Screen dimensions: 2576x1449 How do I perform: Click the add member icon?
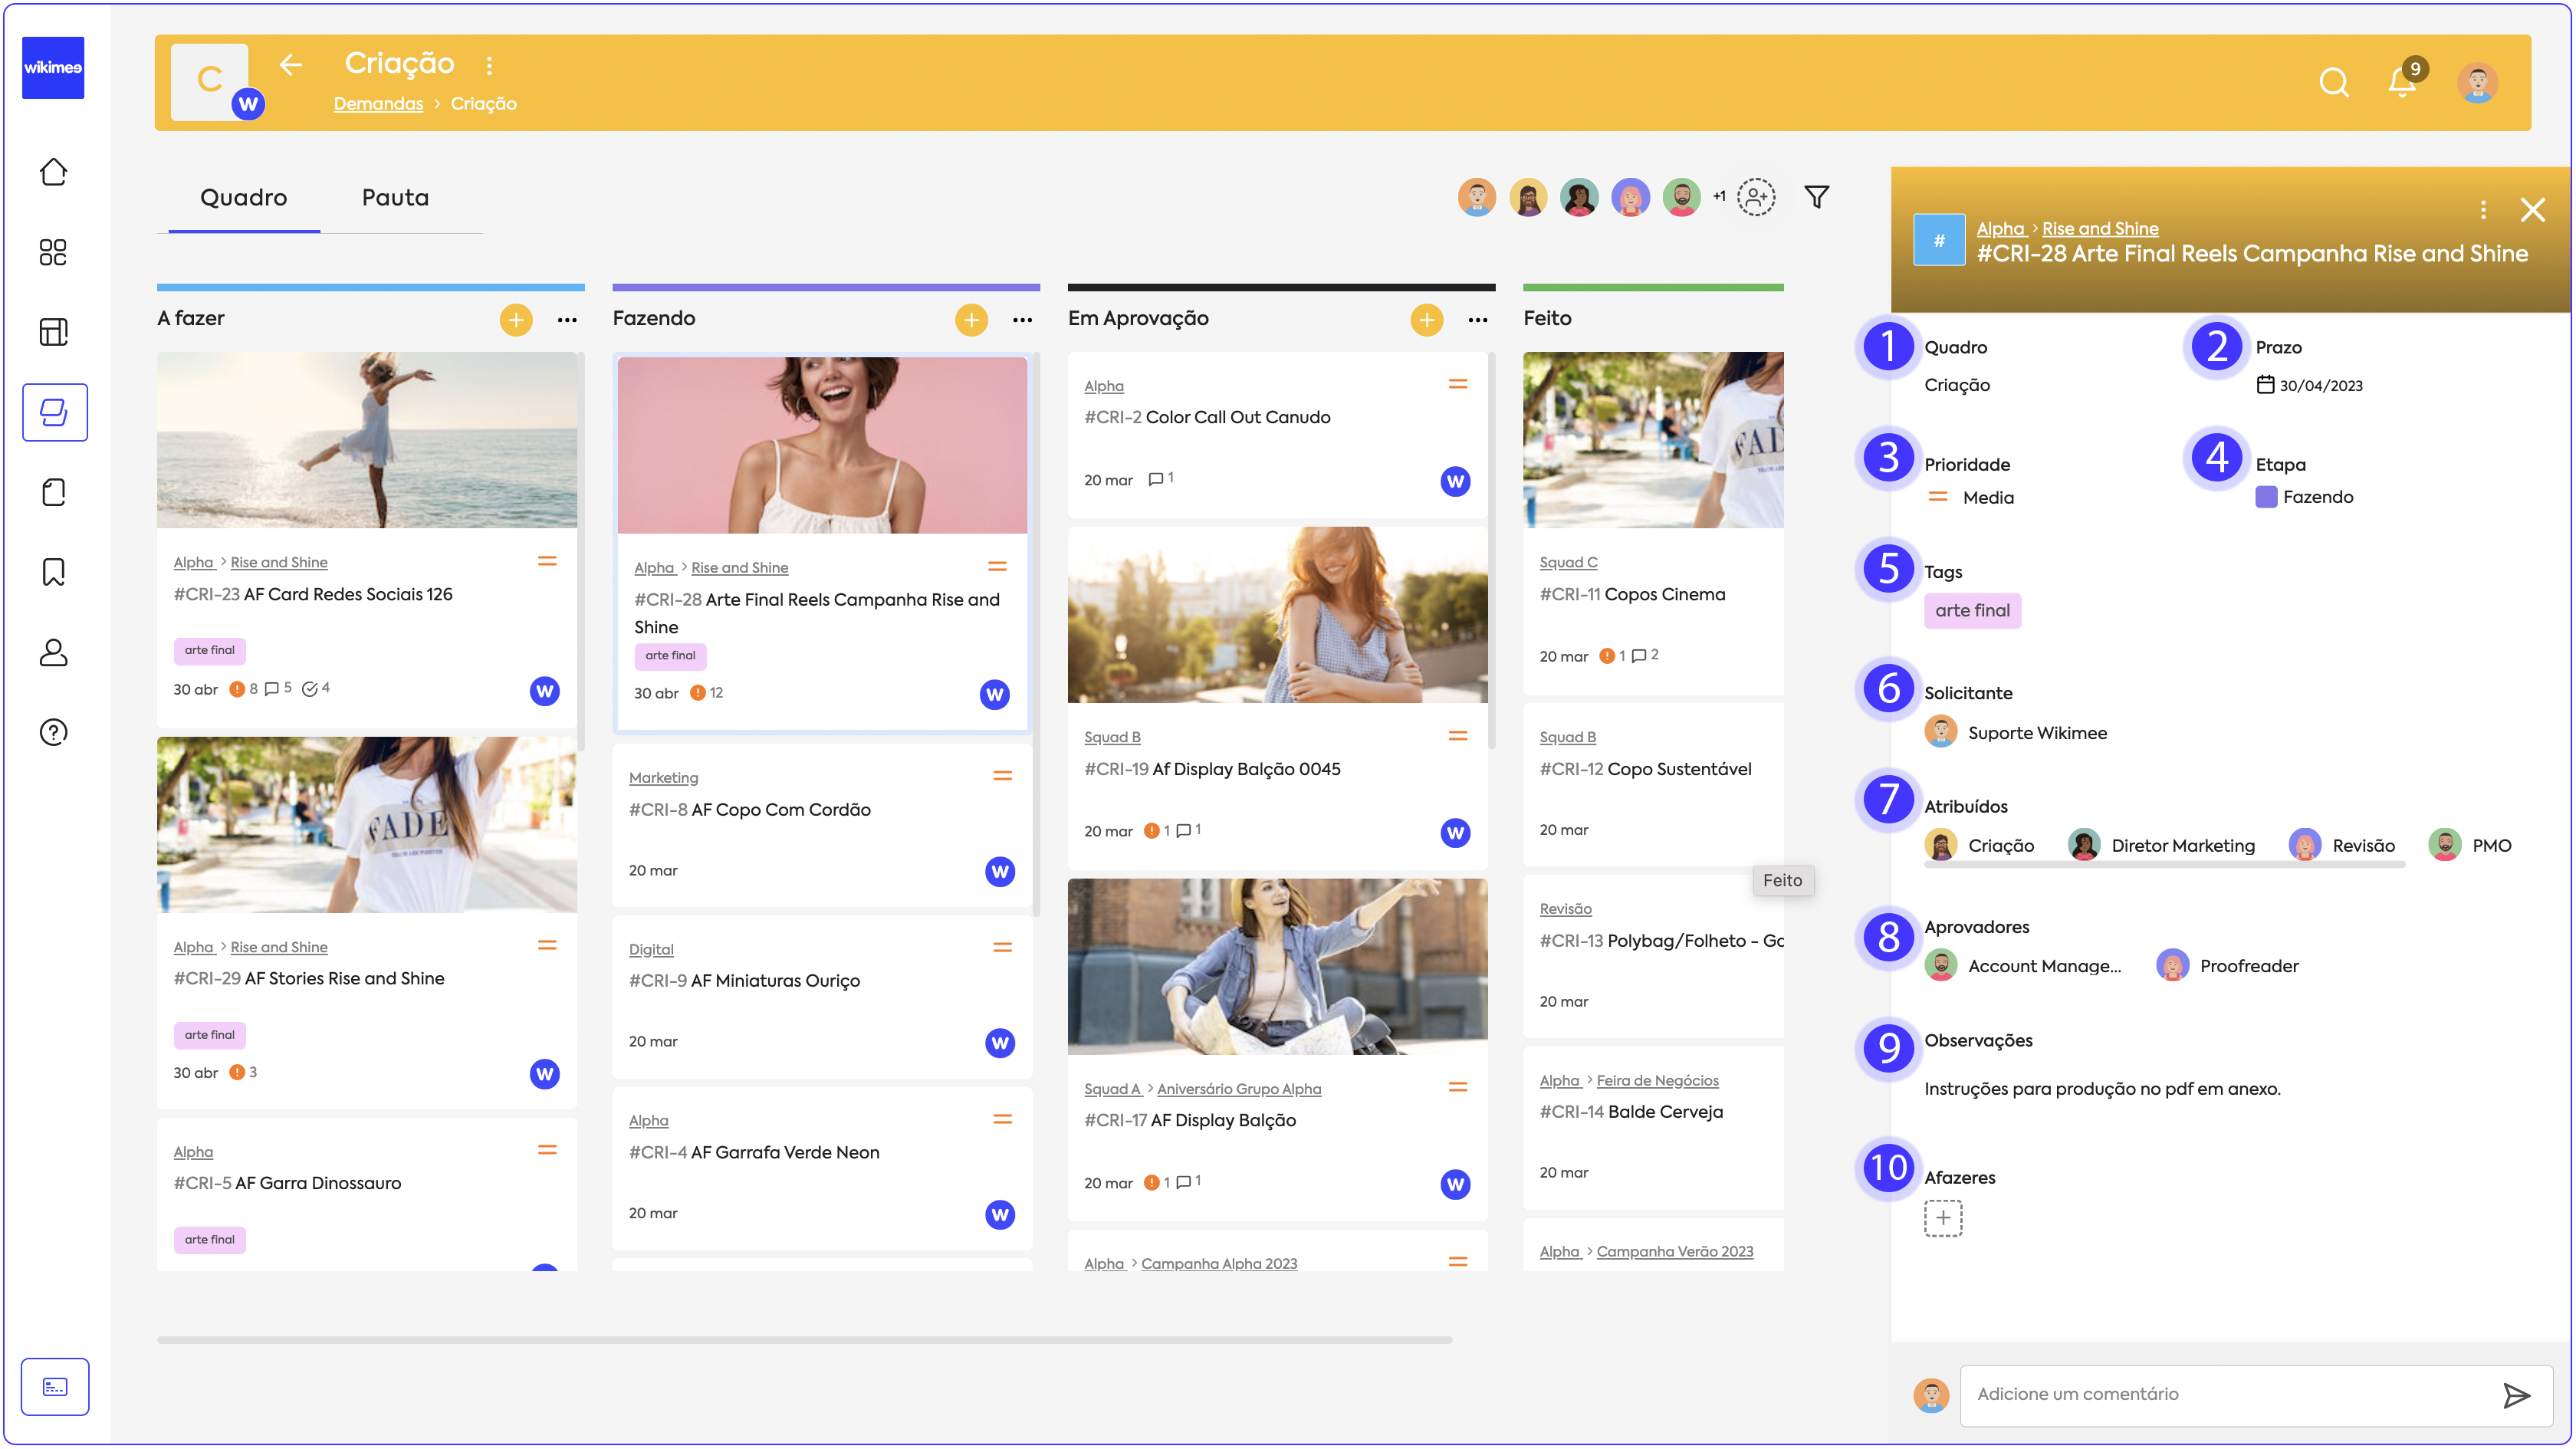(x=1755, y=197)
